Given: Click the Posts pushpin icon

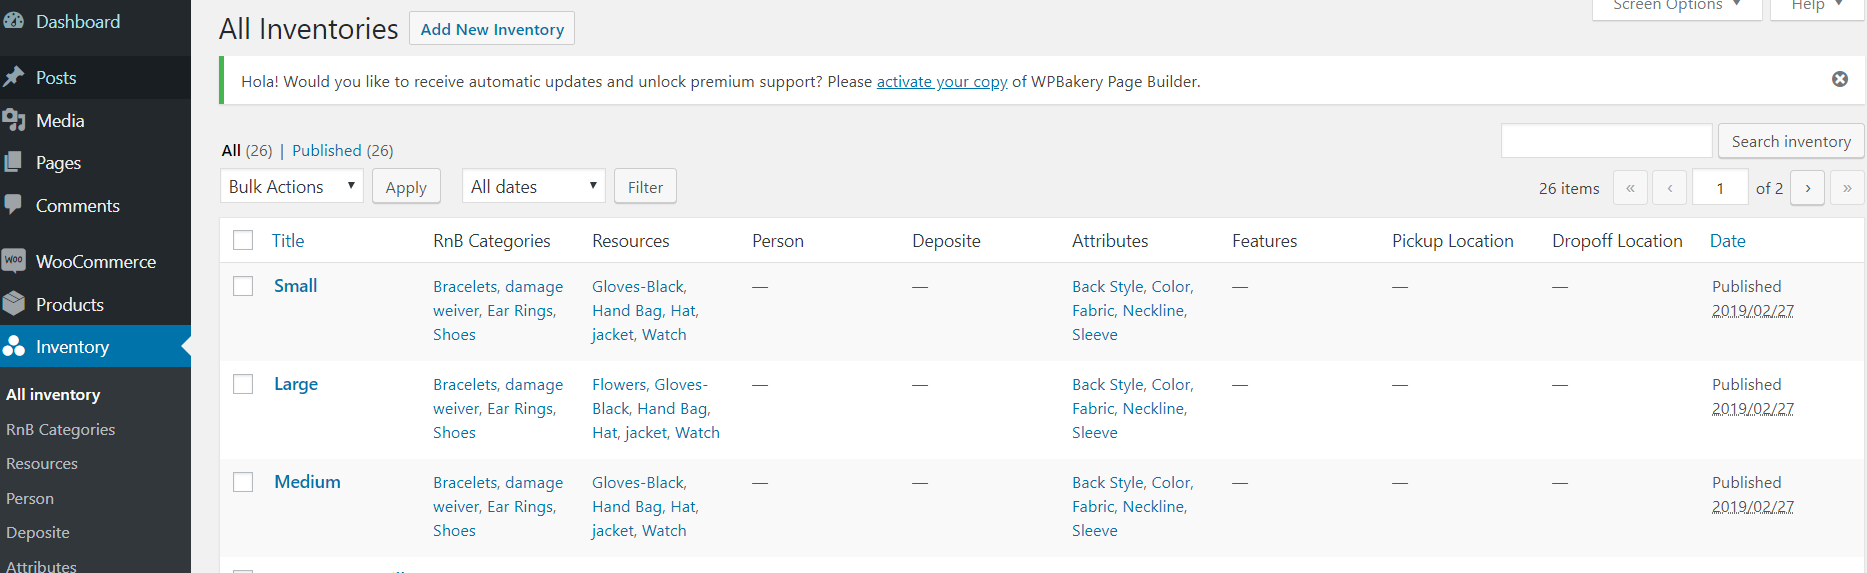Looking at the screenshot, I should 14,77.
